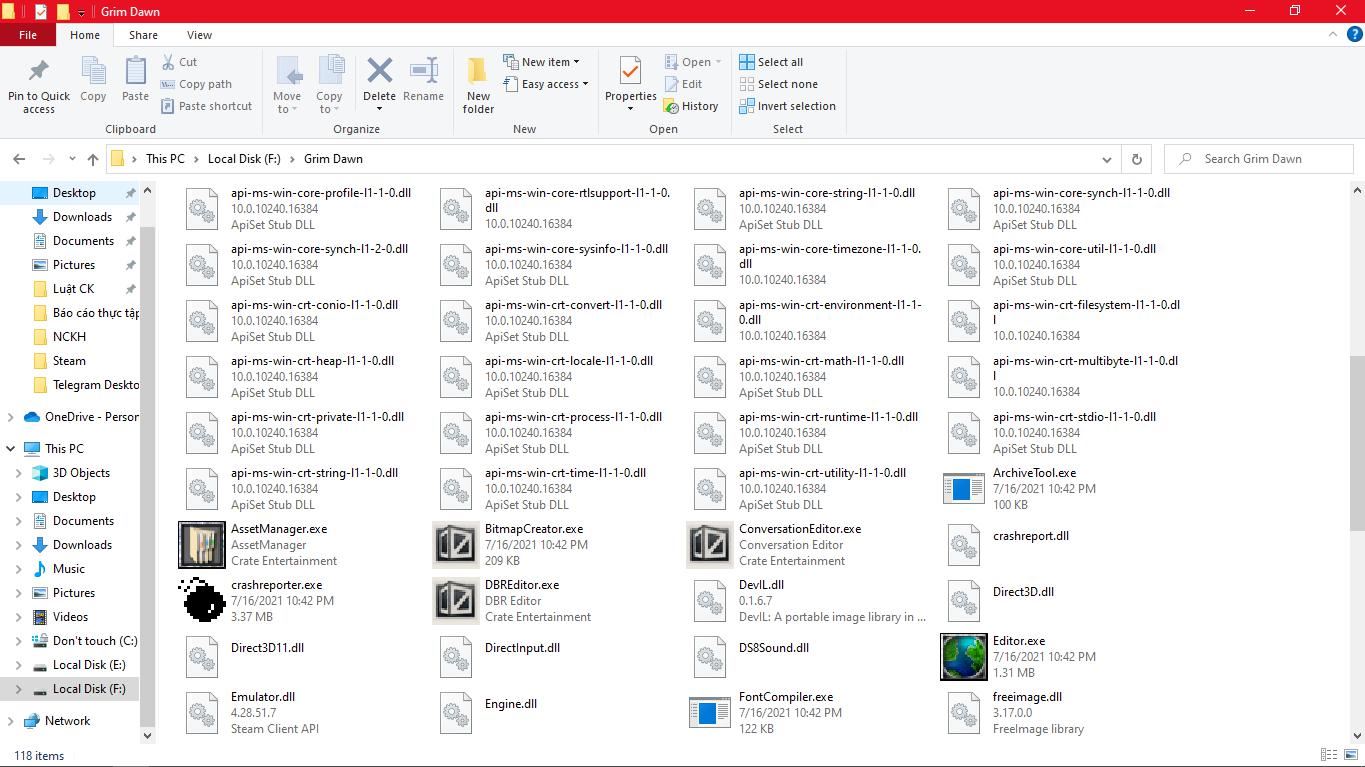Open the File menu
Viewport: 1365px width, 767px height.
click(28, 35)
